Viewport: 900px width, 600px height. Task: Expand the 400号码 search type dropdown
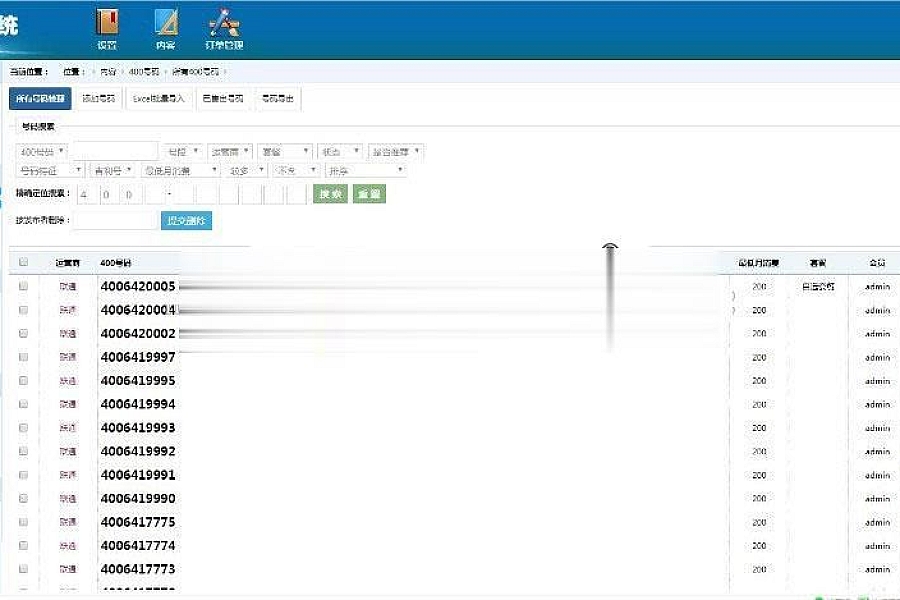coord(42,152)
